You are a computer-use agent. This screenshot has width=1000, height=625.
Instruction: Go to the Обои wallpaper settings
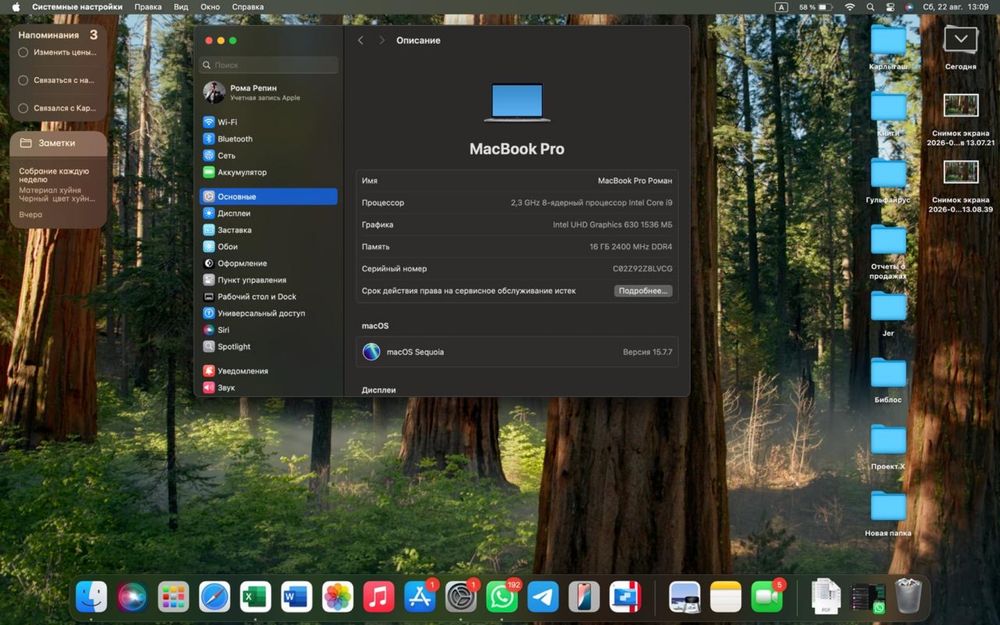pos(268,246)
